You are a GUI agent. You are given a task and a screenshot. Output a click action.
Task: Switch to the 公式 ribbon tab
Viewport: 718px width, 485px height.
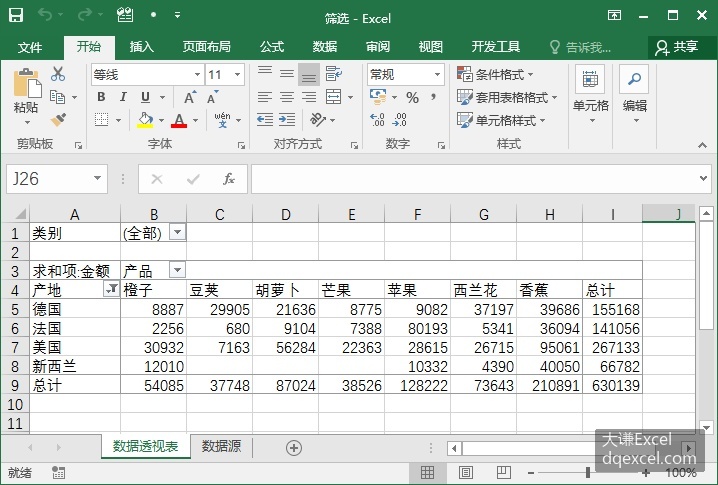[272, 47]
